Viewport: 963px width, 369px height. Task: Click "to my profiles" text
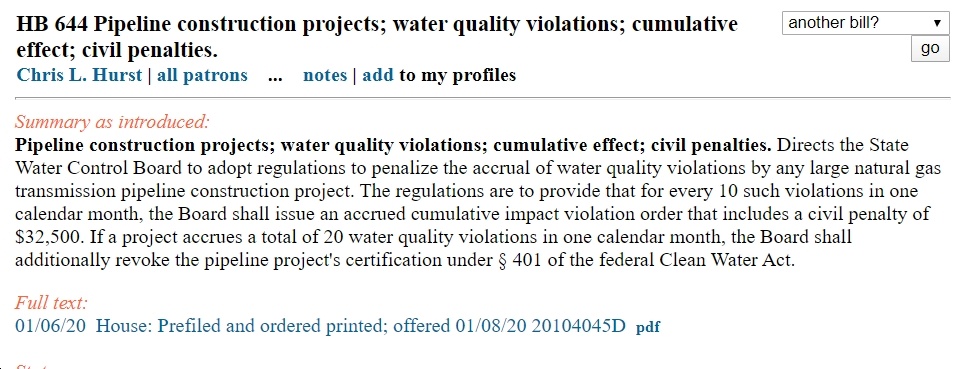click(458, 75)
